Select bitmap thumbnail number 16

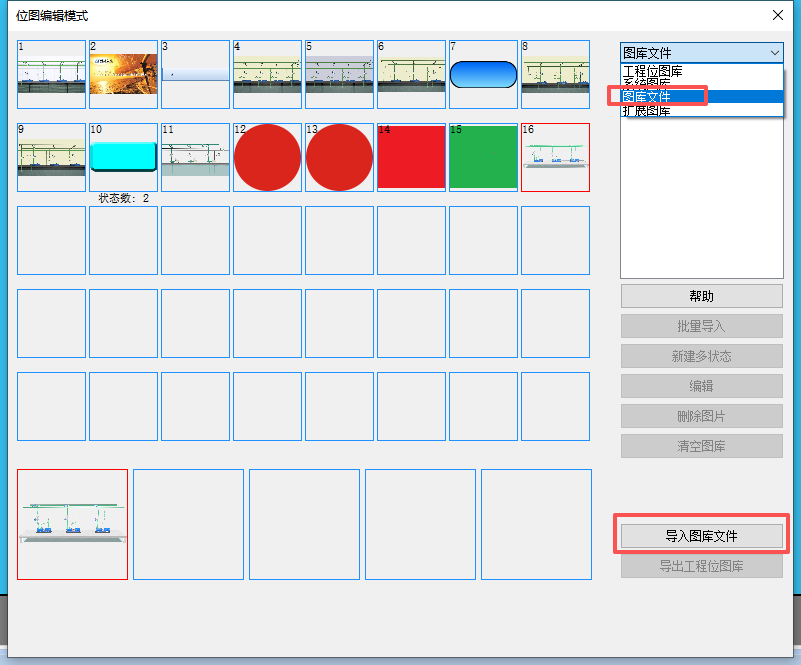pyautogui.click(x=555, y=157)
